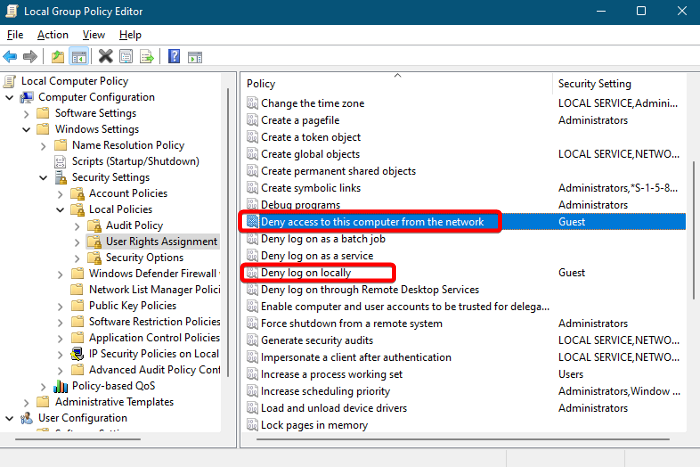
Task: Click the Computer Configuration computer icon
Action: pos(27,97)
